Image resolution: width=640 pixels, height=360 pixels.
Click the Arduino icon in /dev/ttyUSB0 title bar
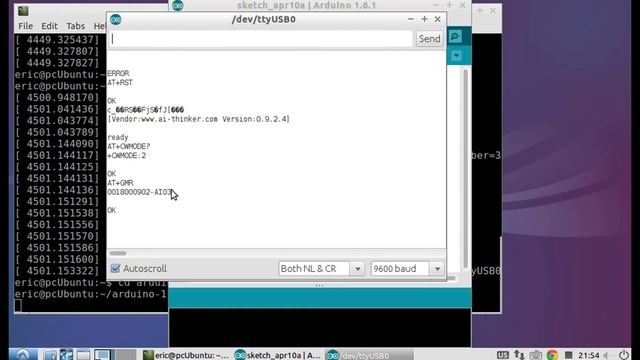click(x=116, y=19)
